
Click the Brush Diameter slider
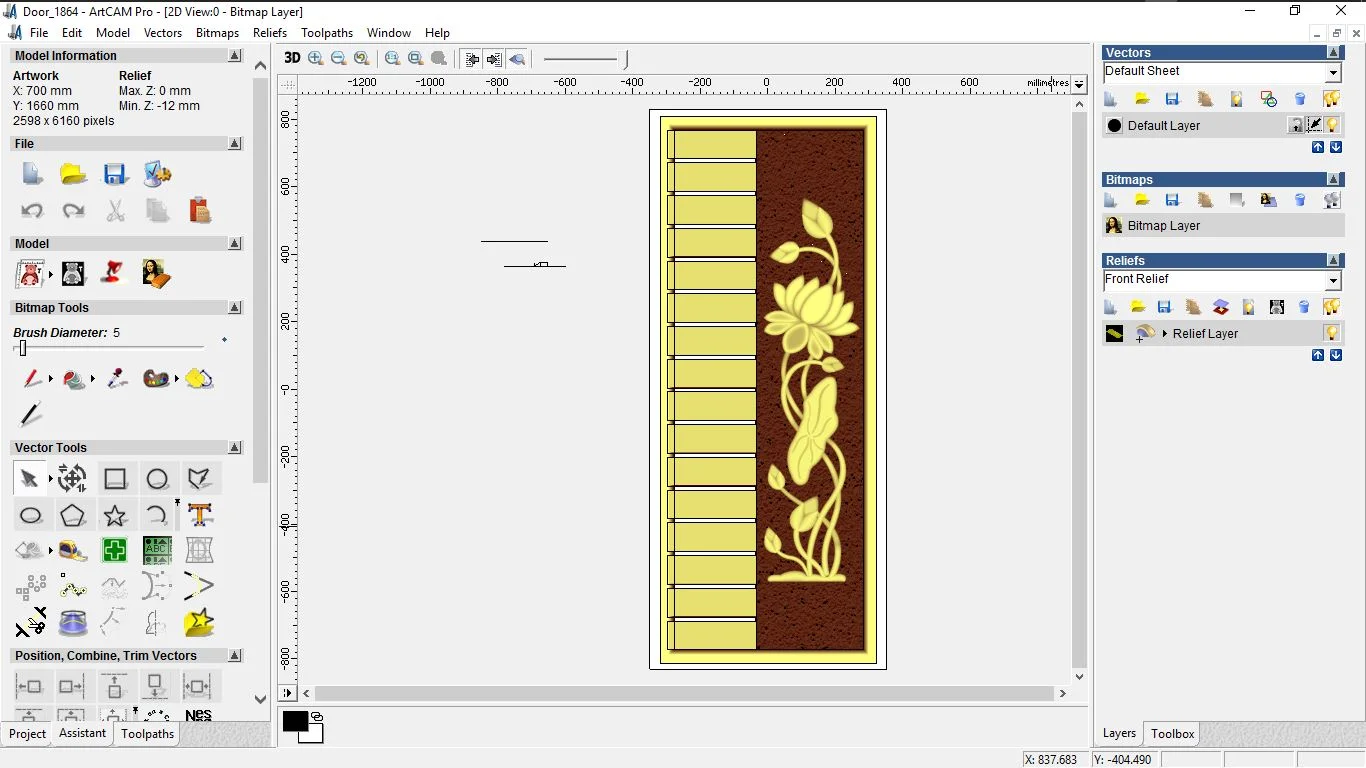tap(23, 348)
